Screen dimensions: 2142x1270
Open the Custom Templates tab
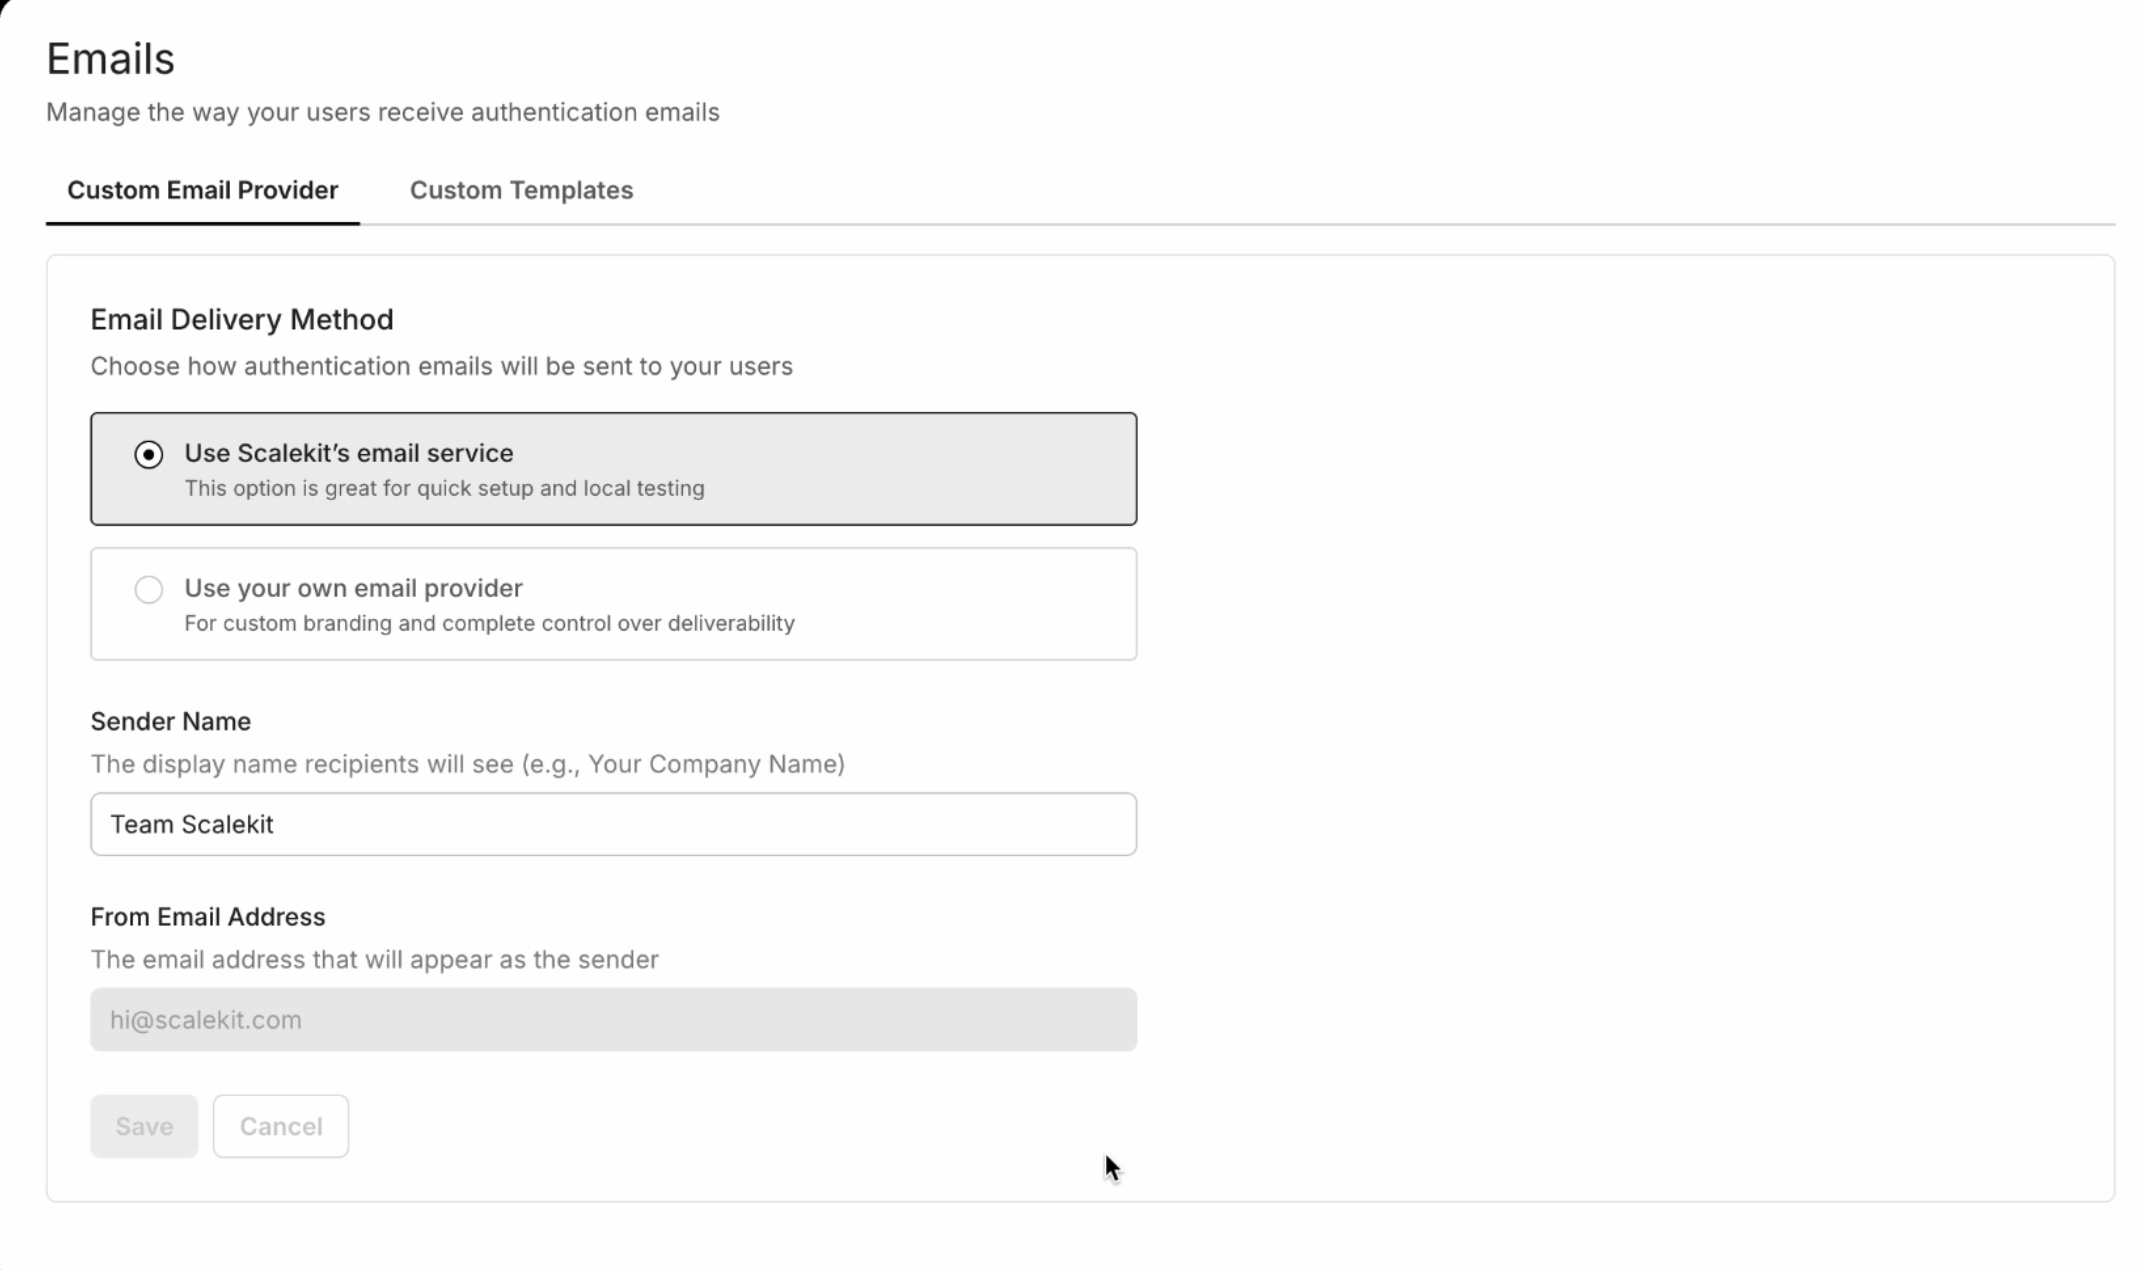(x=521, y=190)
